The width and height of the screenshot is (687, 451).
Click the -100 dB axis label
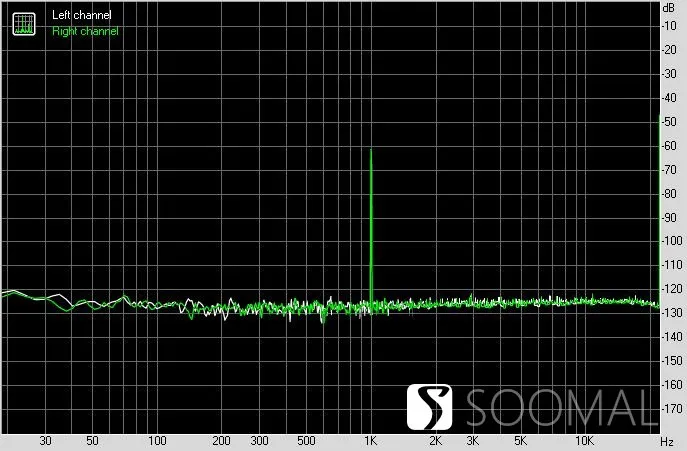pos(671,241)
